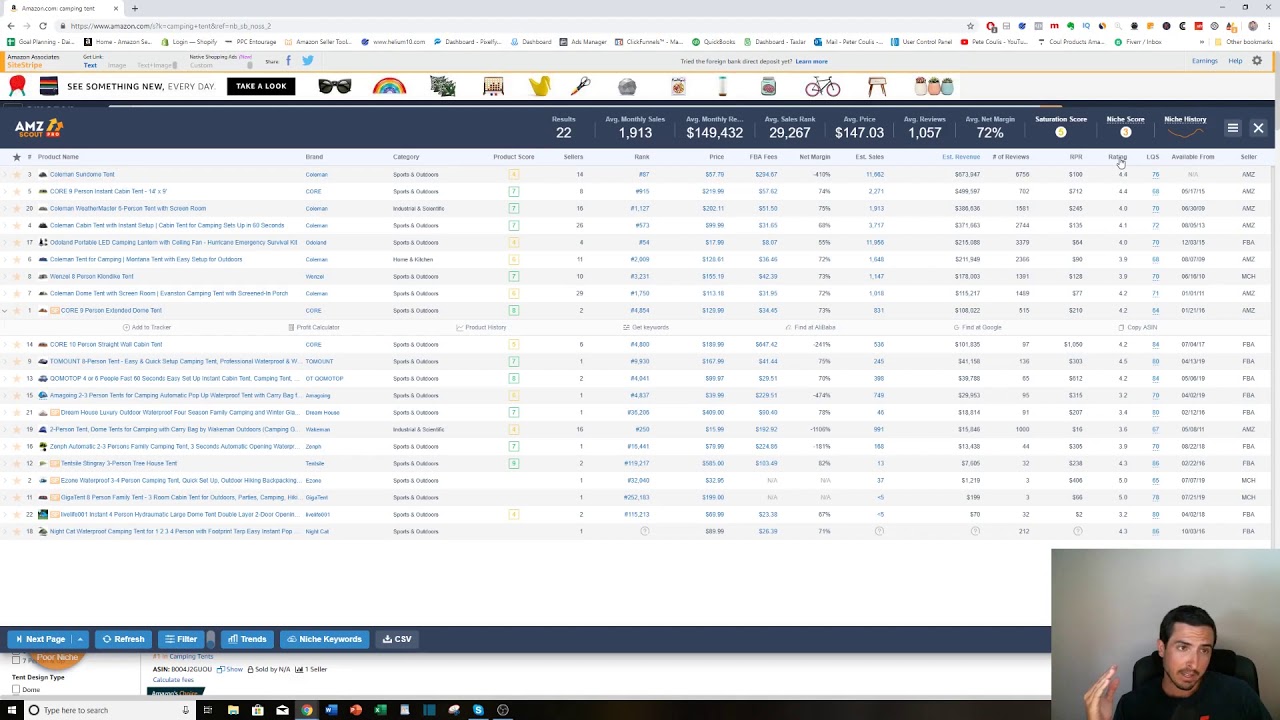The width and height of the screenshot is (1280, 720).
Task: Close the AMZScout Pro panel
Action: click(1258, 128)
